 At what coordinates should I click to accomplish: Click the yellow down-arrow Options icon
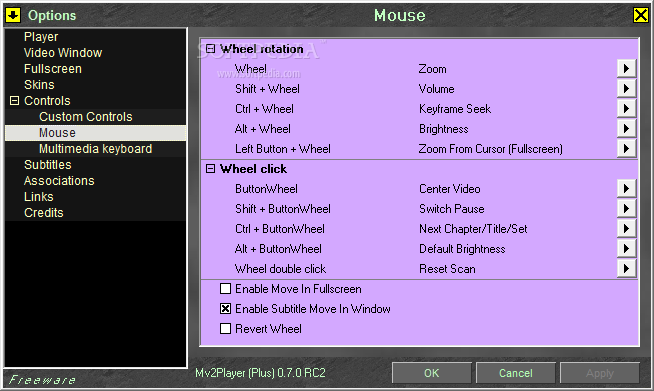coord(13,15)
